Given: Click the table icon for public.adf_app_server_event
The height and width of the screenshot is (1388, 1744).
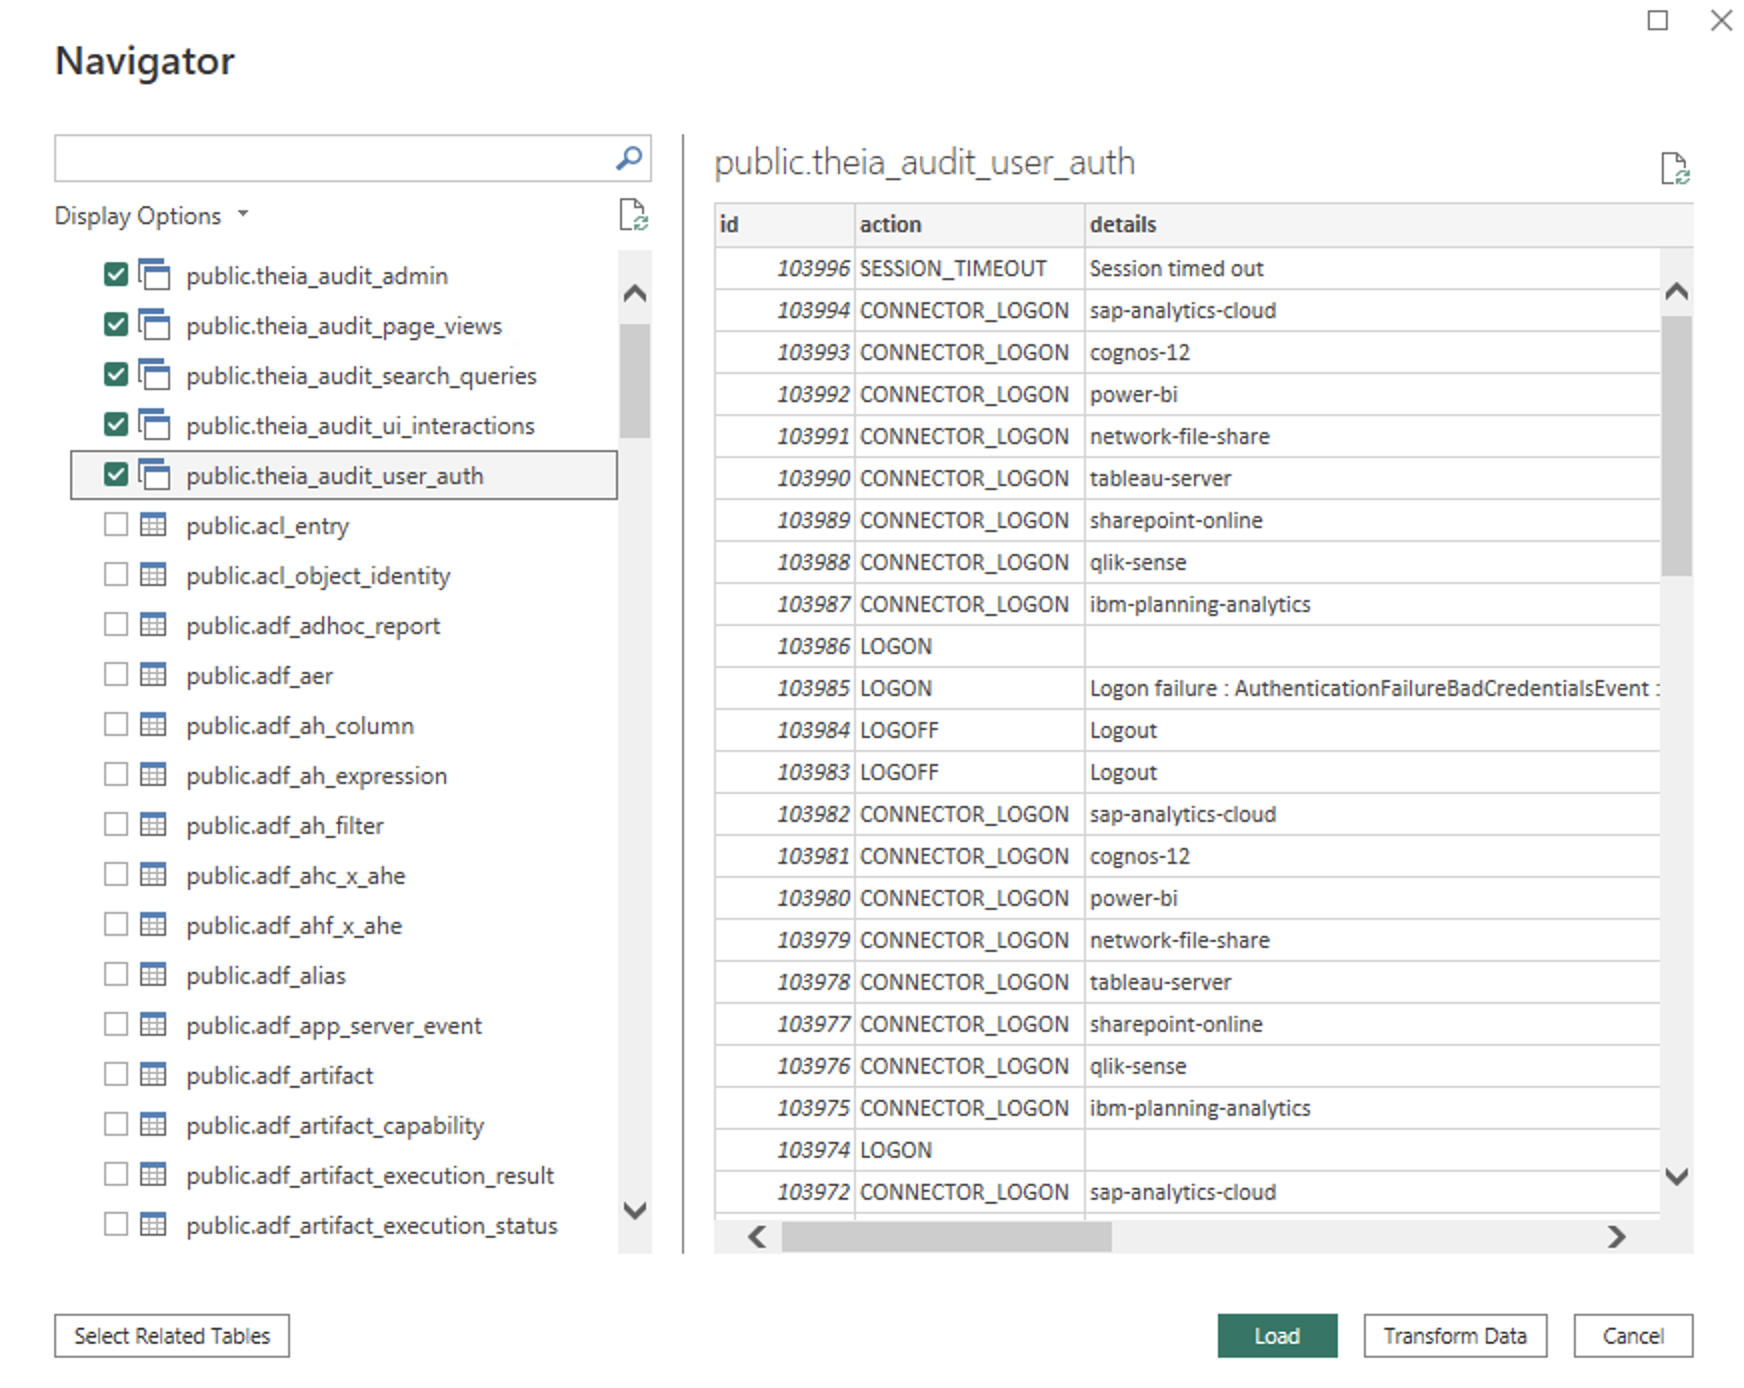Looking at the screenshot, I should pos(153,1025).
